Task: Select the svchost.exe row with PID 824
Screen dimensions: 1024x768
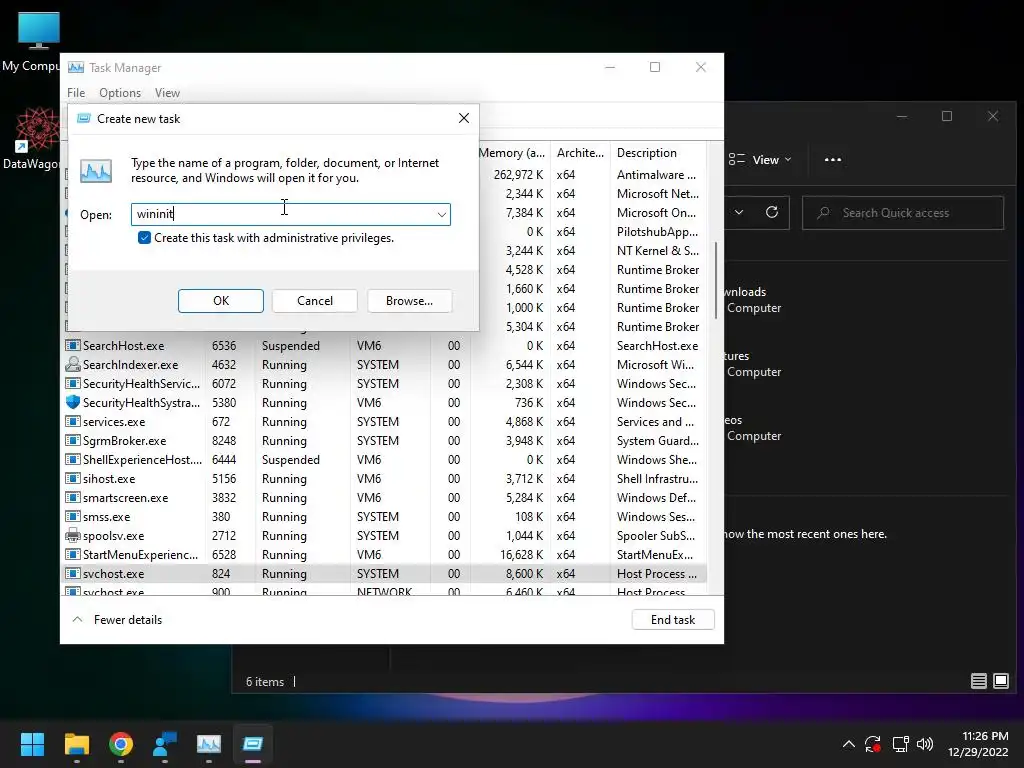Action: point(385,573)
